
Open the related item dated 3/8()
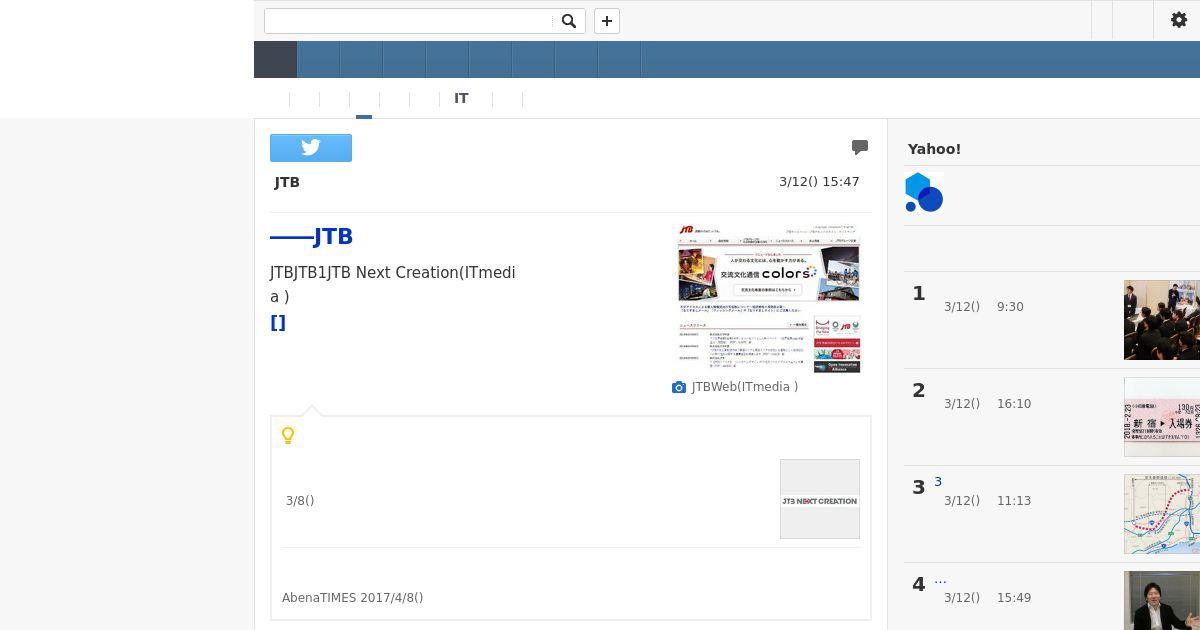[300, 501]
